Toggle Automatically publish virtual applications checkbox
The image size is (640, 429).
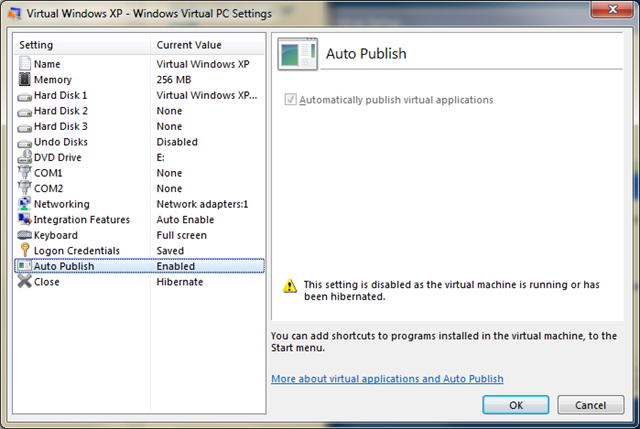(291, 100)
